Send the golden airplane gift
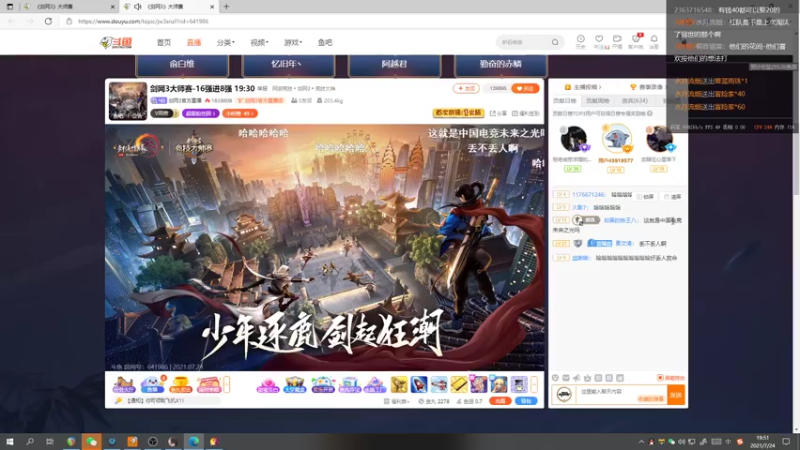800x450 pixels. point(399,385)
